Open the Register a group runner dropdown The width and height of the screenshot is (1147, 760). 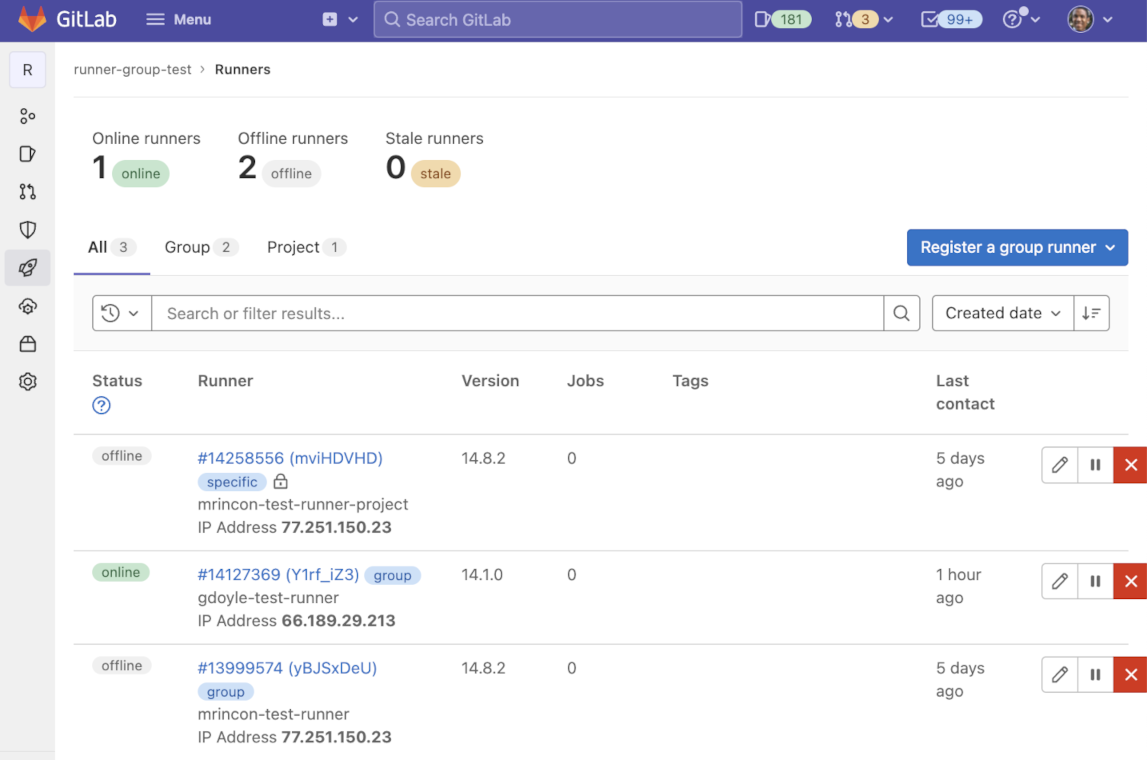pyautogui.click(x=1017, y=248)
